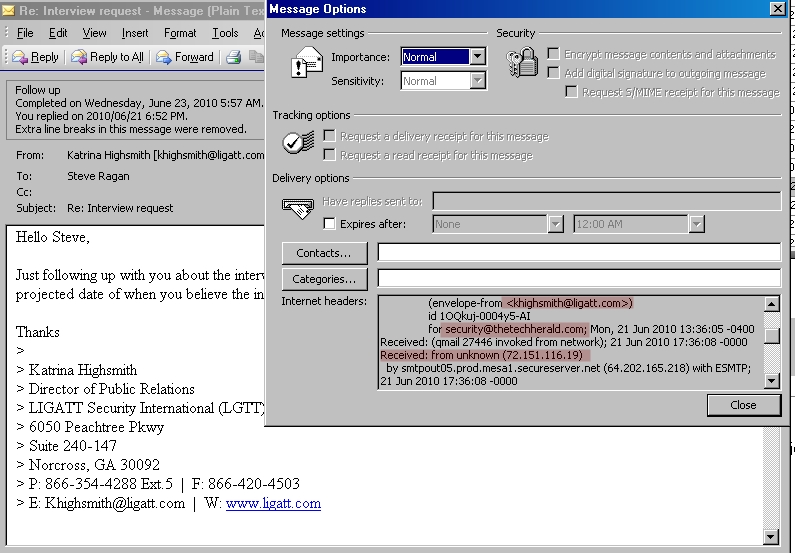Image resolution: width=795 pixels, height=553 pixels.
Task: Open the Tools menu
Action: point(225,33)
